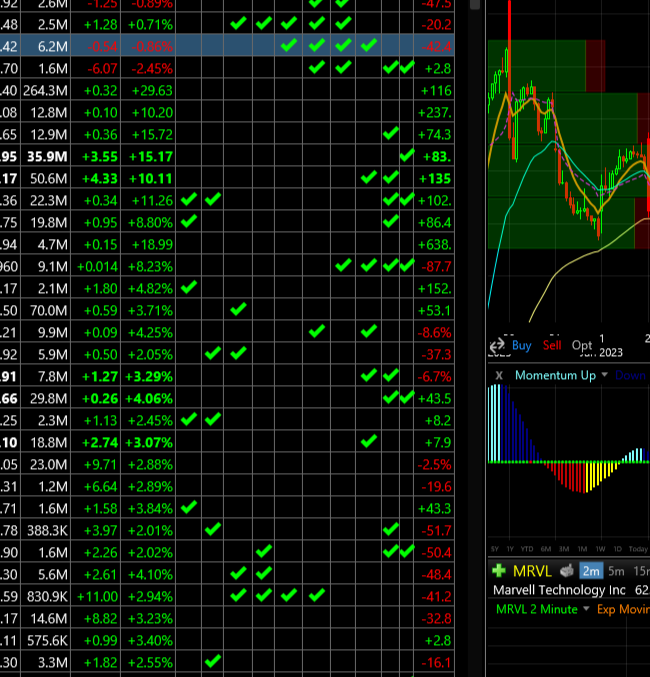Screen dimensions: 650x677
Task: Click the +29.63 percent cell
Action: click(148, 90)
